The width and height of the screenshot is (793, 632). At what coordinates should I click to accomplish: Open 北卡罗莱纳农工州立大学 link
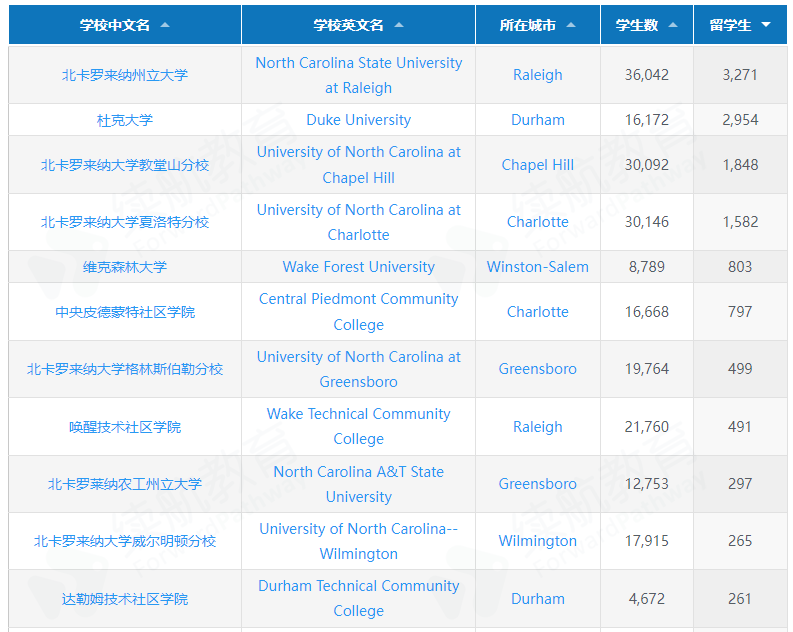click(125, 484)
